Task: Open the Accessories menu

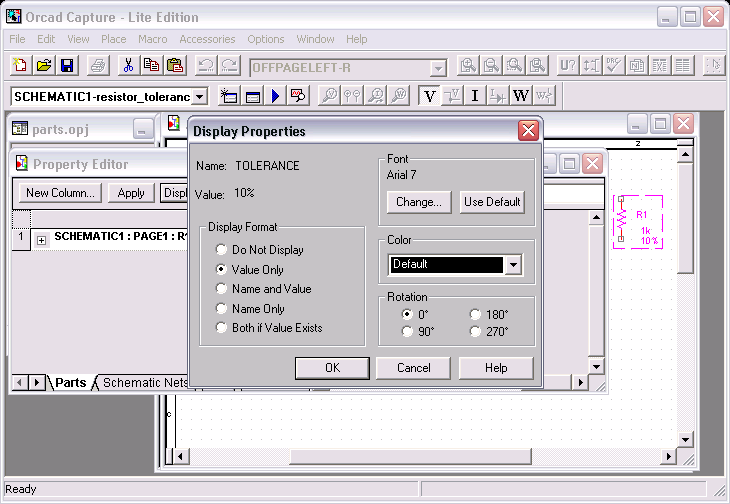Action: click(207, 39)
